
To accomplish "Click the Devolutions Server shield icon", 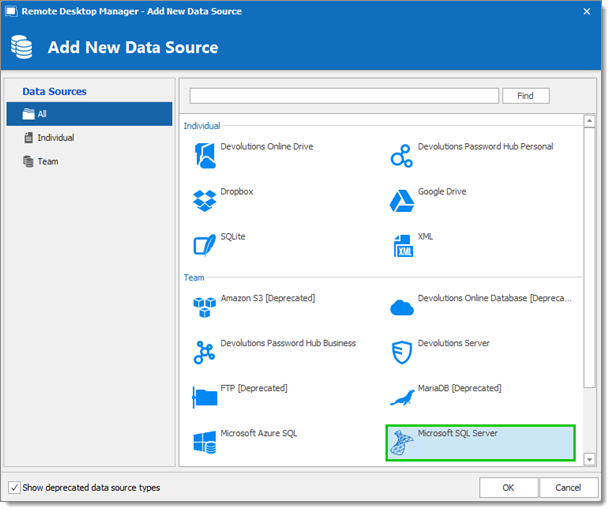I will coord(402,352).
